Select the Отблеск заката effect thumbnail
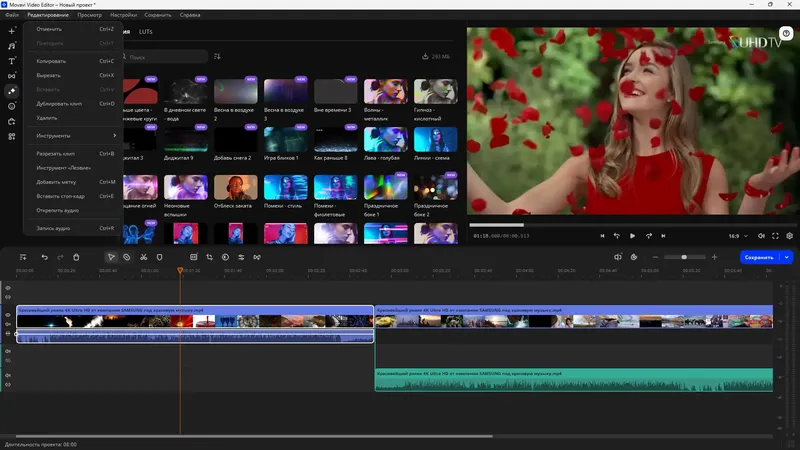 pos(236,187)
